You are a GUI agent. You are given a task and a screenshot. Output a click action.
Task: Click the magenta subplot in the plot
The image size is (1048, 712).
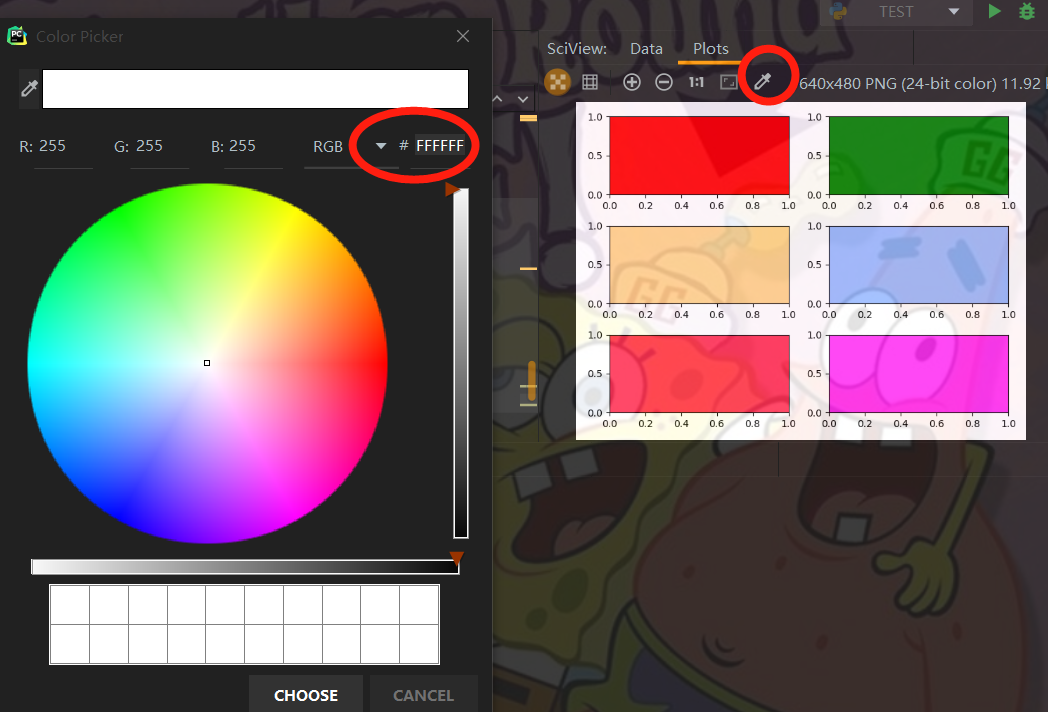click(x=918, y=374)
